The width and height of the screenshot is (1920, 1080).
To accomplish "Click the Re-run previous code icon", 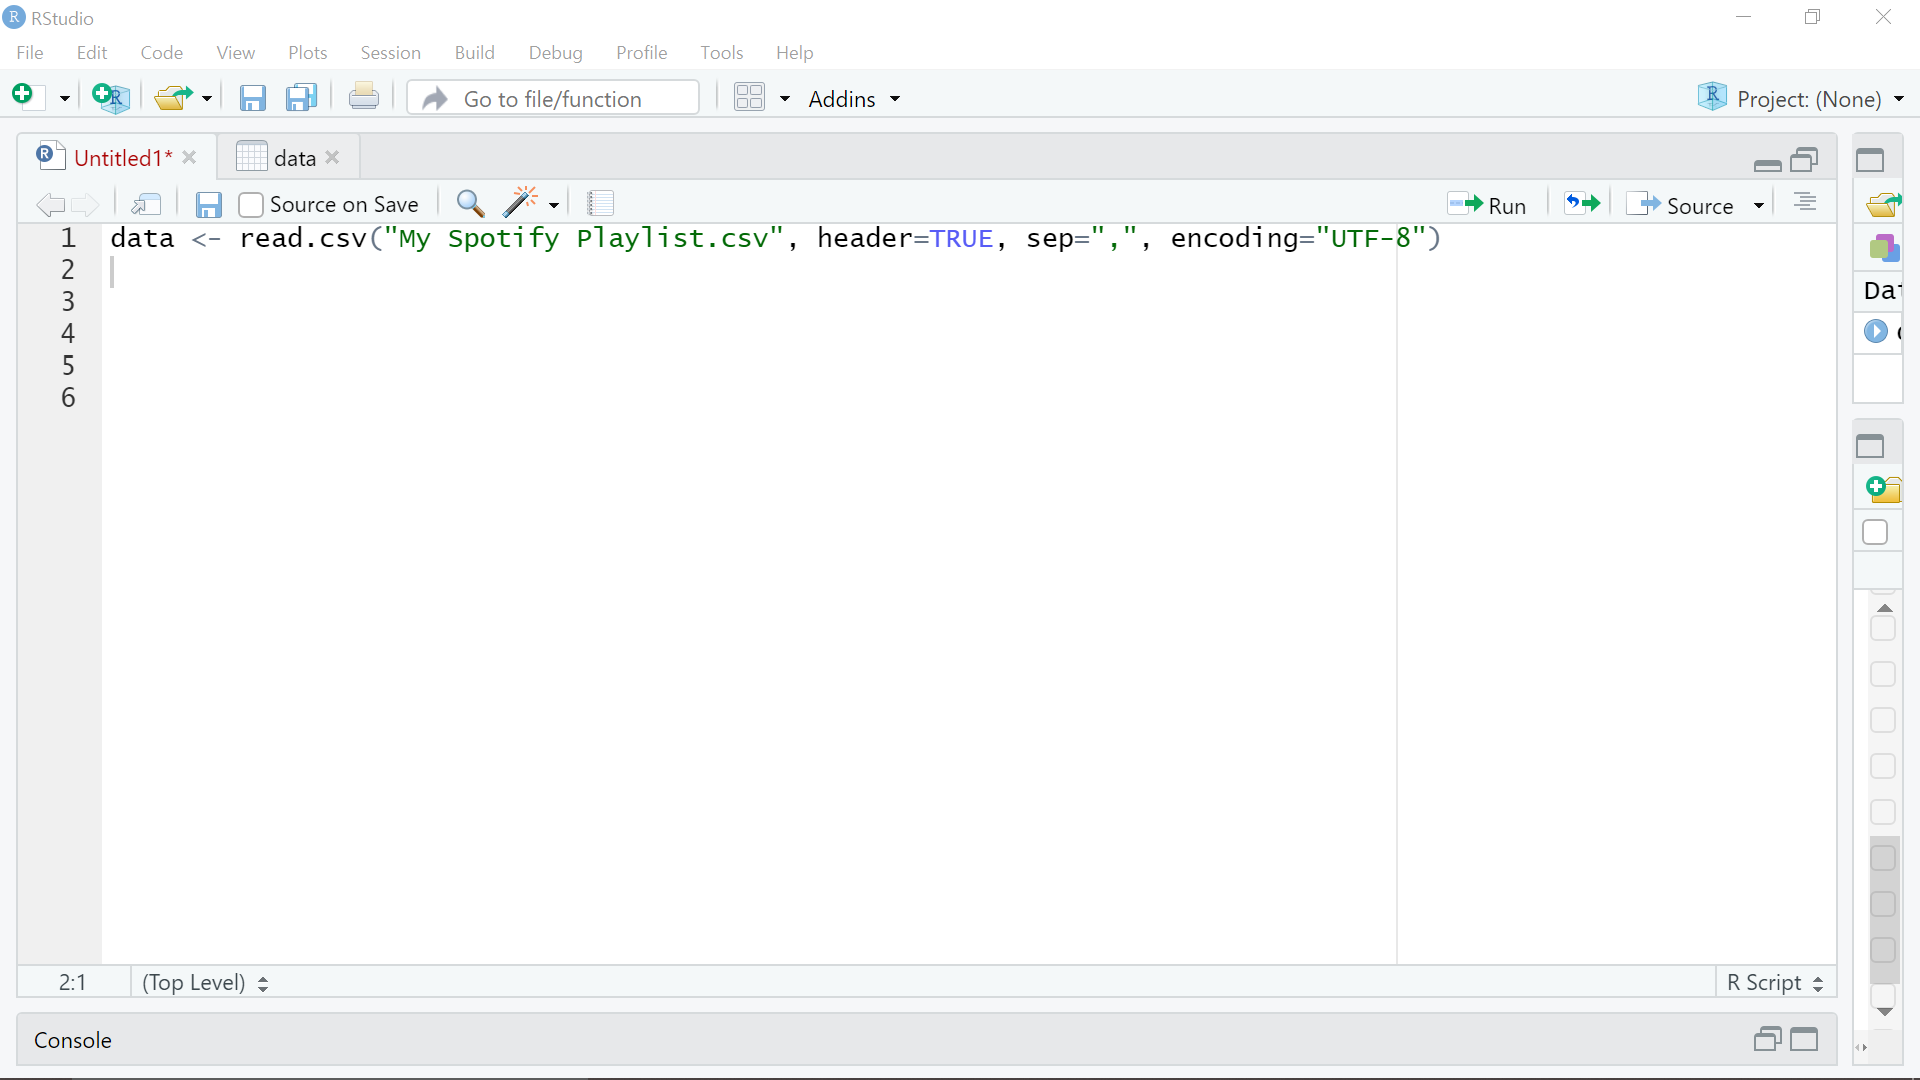I will (1582, 204).
